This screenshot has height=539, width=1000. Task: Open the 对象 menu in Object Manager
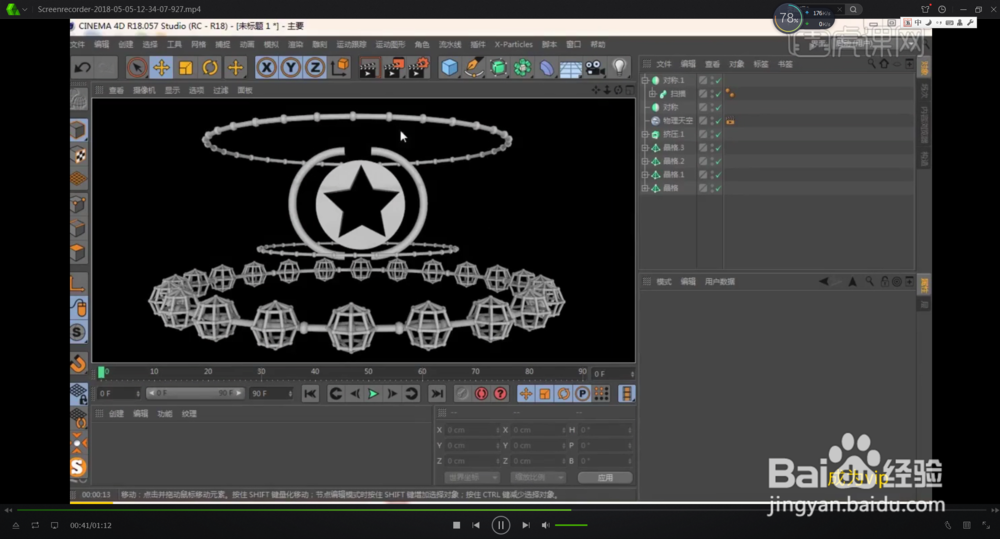click(737, 64)
